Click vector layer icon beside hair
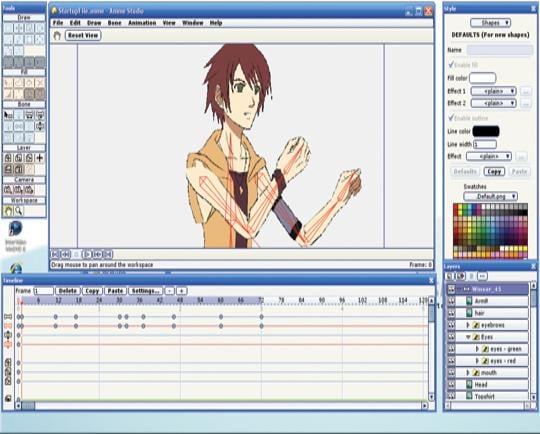This screenshot has height=434, width=540. point(469,313)
